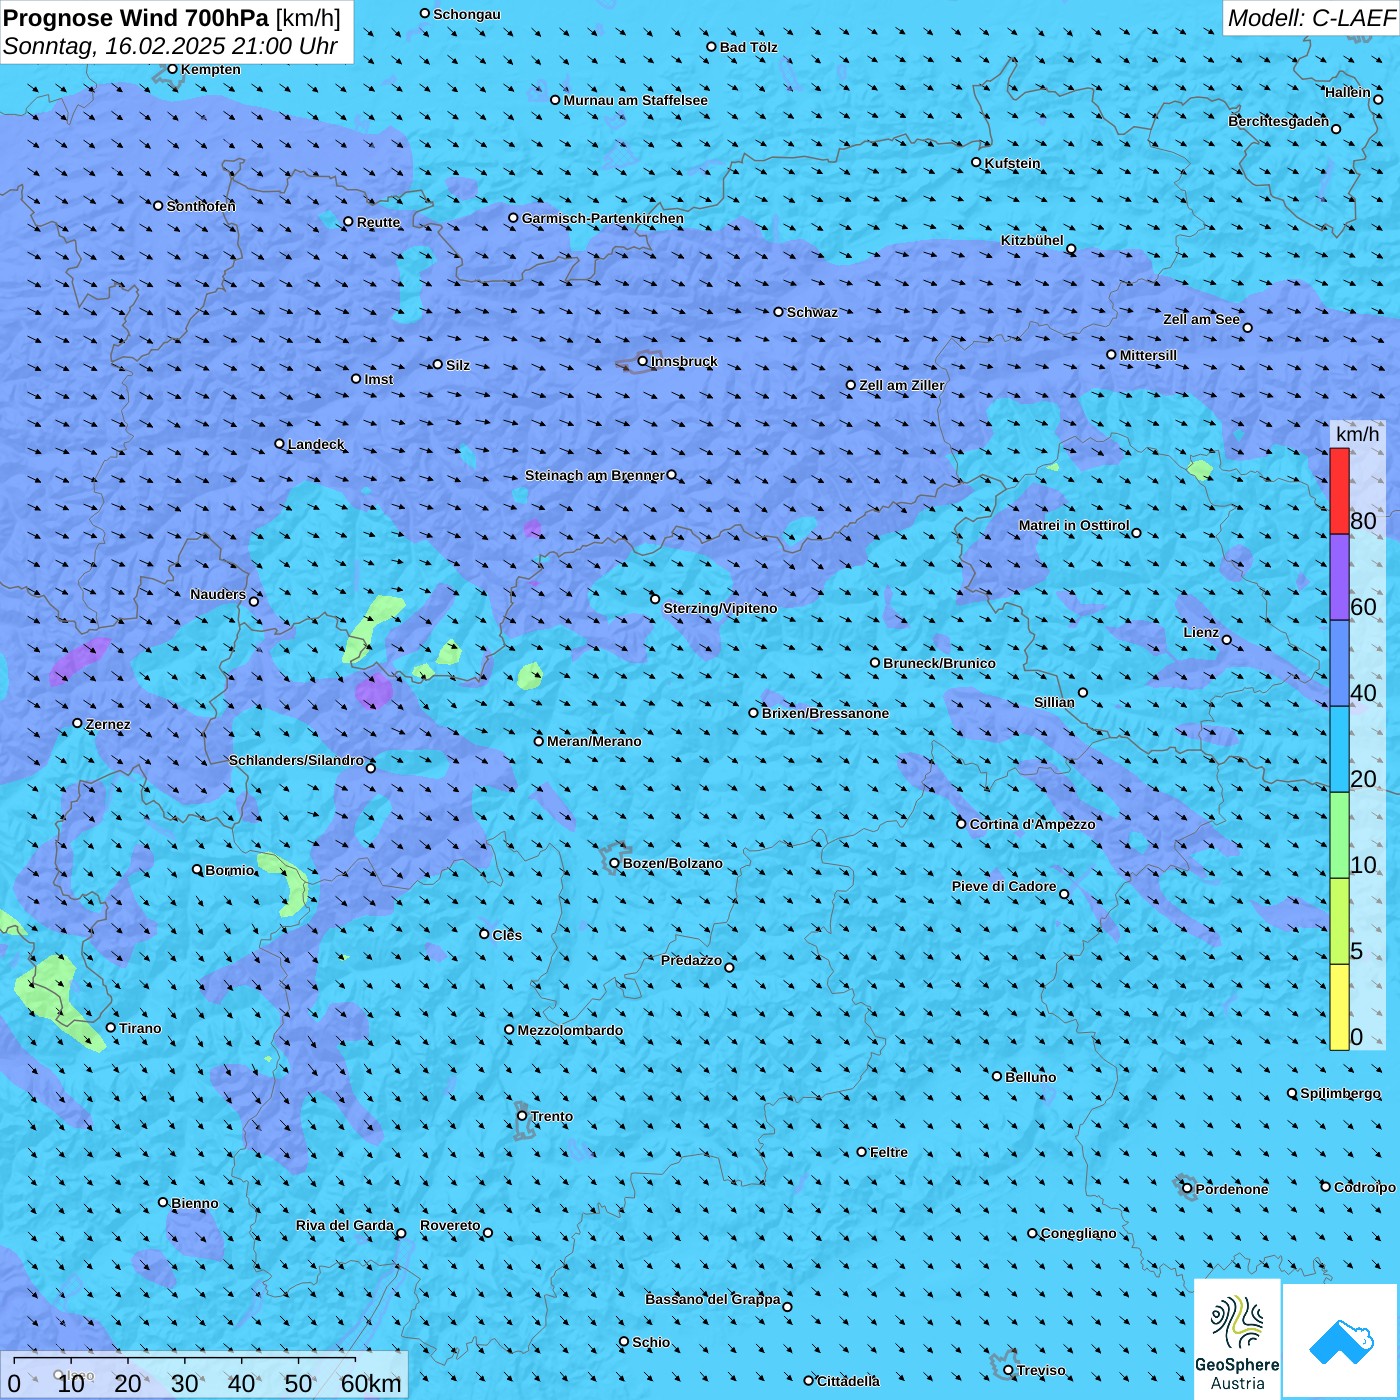
Task: Click the Codroipo label
Action: coord(1365,1187)
